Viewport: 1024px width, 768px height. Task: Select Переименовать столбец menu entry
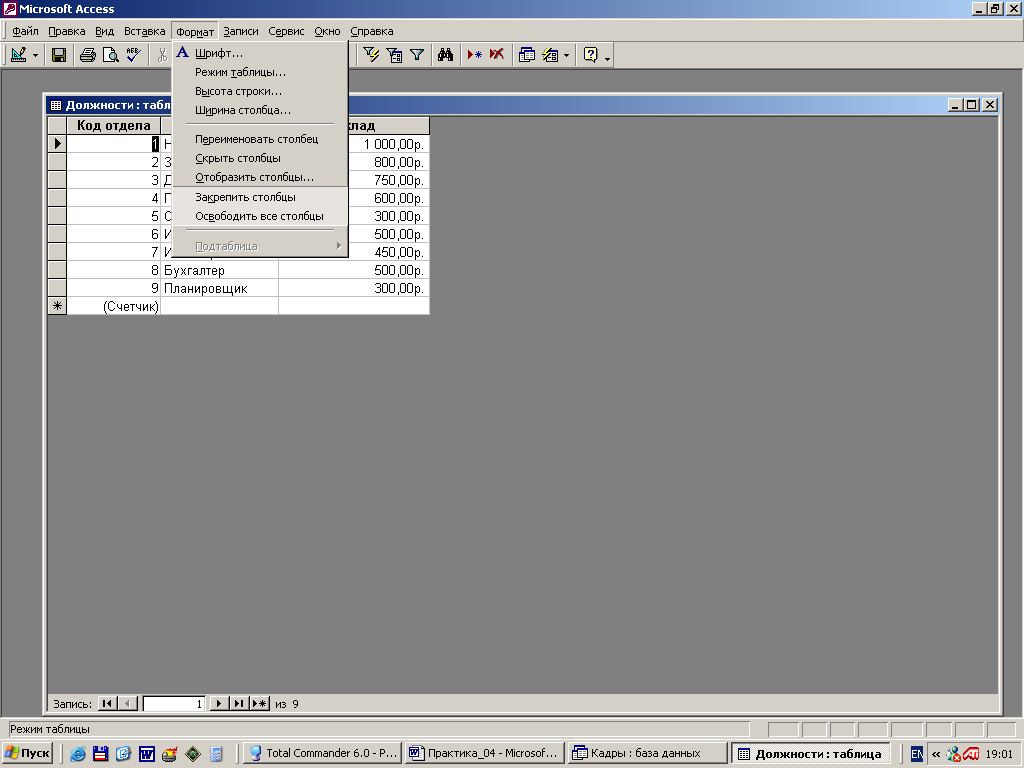(x=260, y=139)
